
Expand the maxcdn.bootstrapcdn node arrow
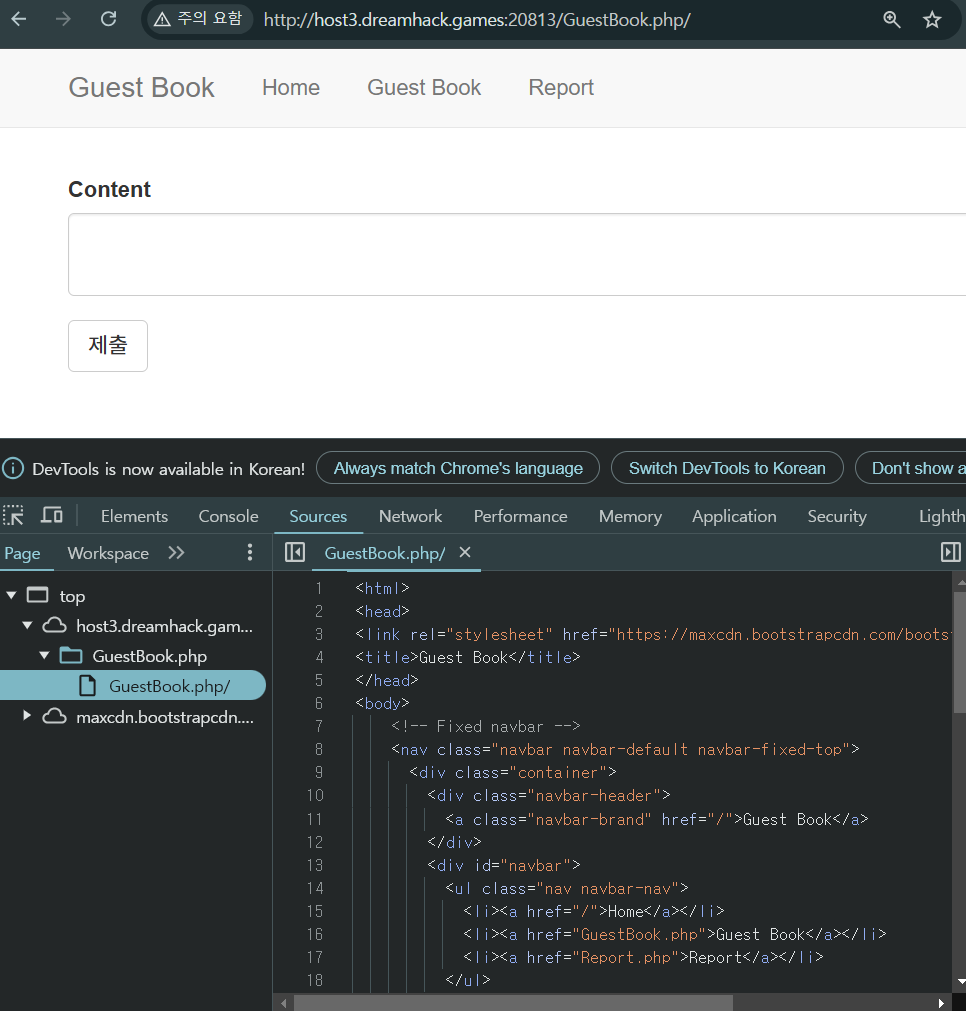click(27, 716)
